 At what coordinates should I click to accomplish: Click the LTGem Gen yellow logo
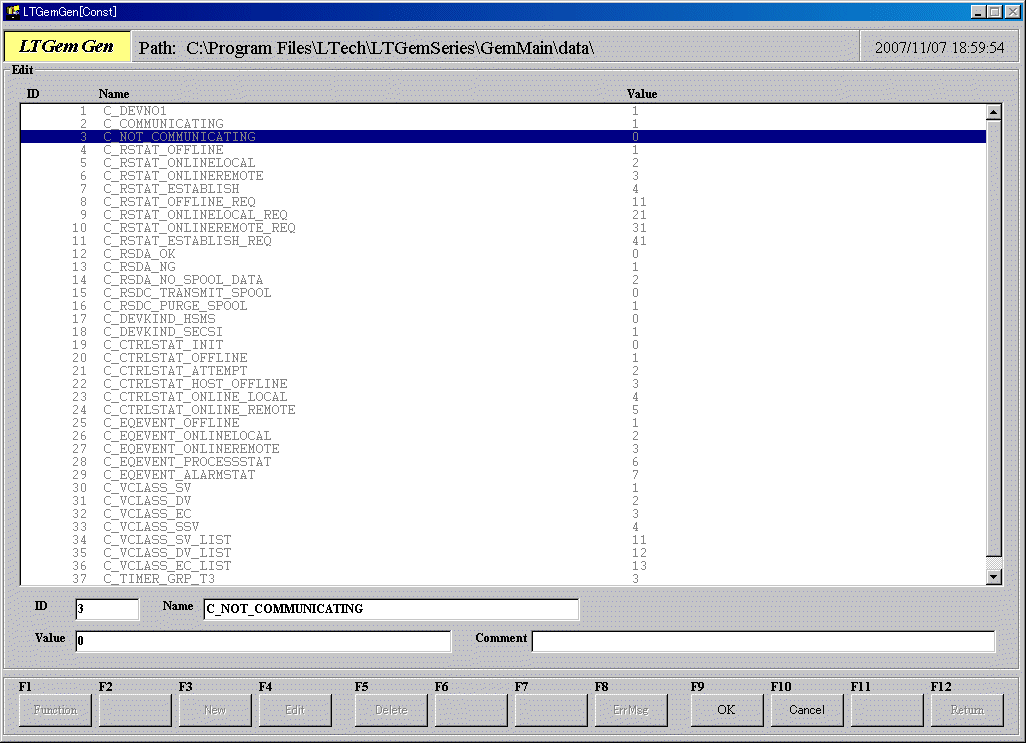pos(67,47)
